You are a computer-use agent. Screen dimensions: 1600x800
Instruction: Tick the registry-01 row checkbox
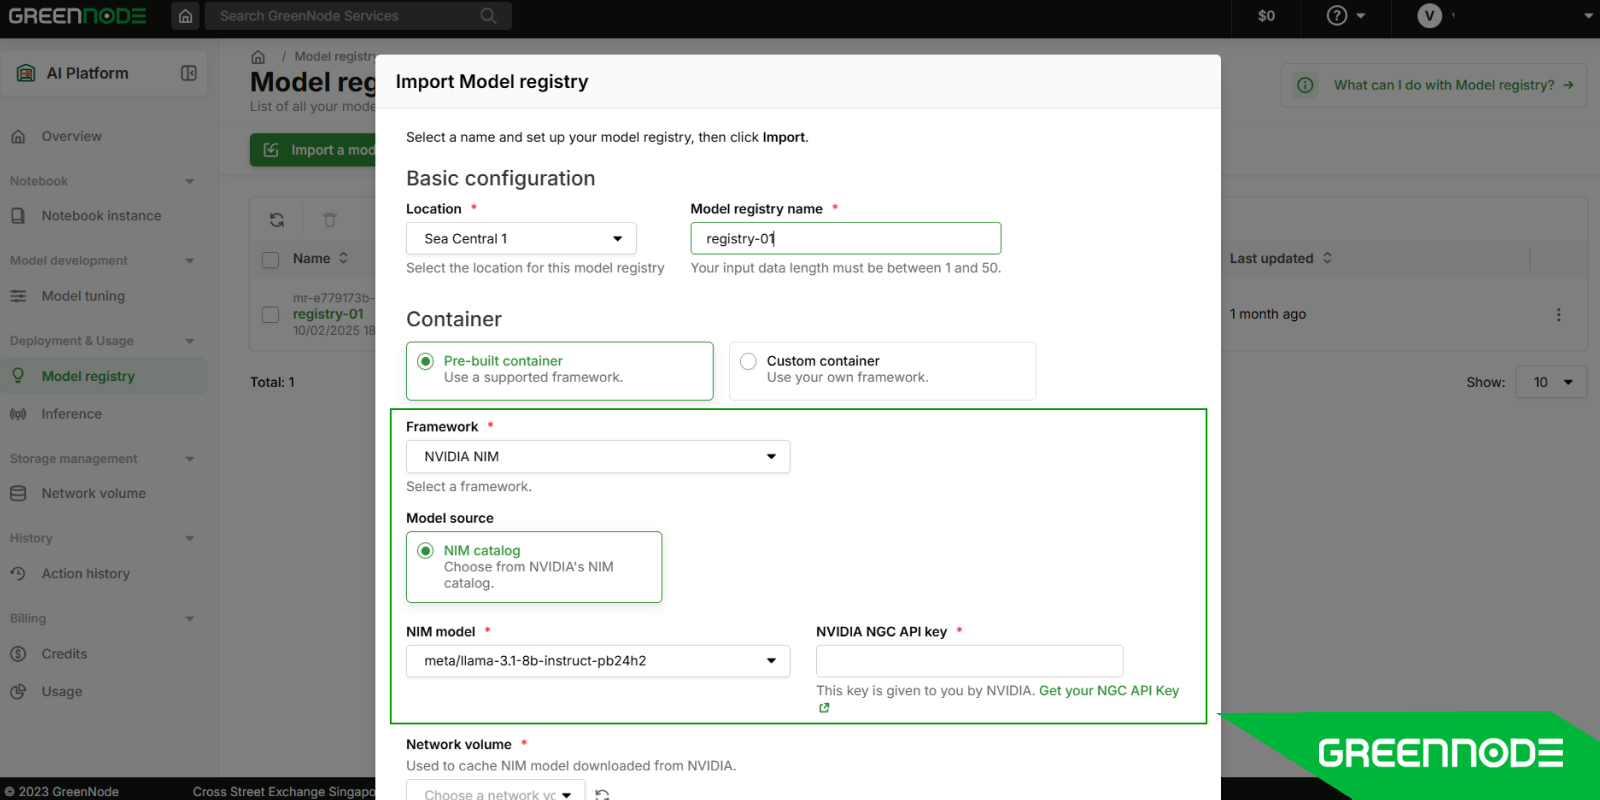(x=270, y=315)
